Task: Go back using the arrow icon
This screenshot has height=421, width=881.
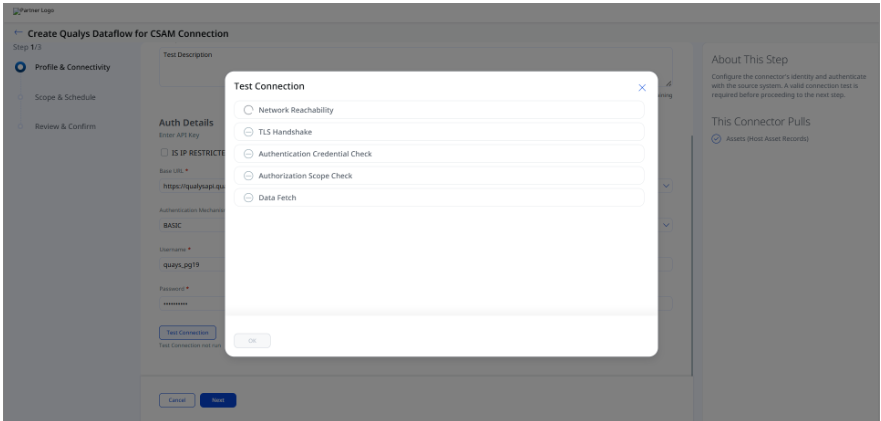Action: 19,33
